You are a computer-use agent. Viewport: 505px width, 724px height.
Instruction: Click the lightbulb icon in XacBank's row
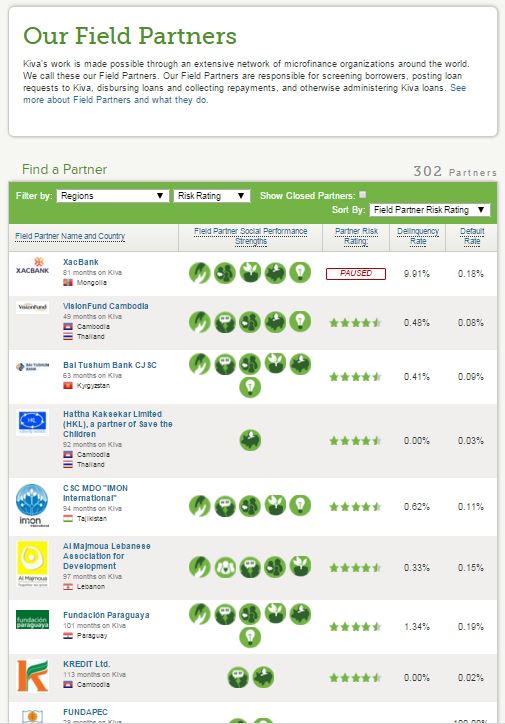[x=300, y=272]
